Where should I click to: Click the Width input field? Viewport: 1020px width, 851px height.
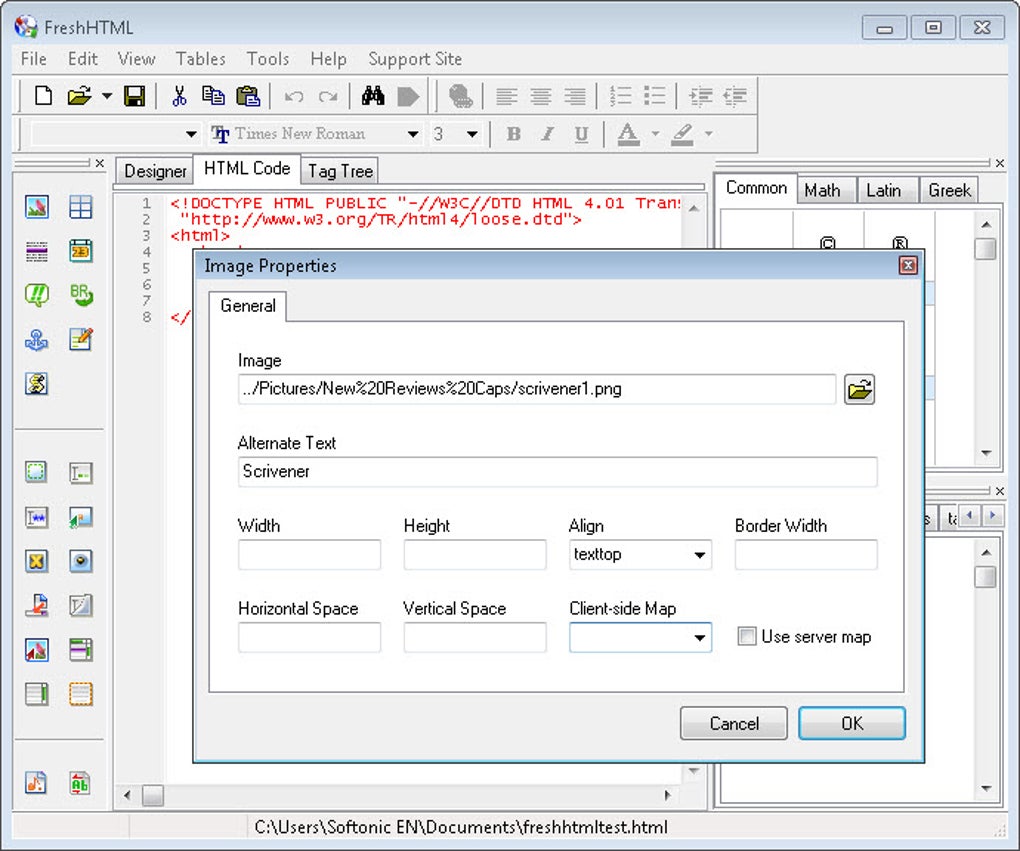[309, 555]
